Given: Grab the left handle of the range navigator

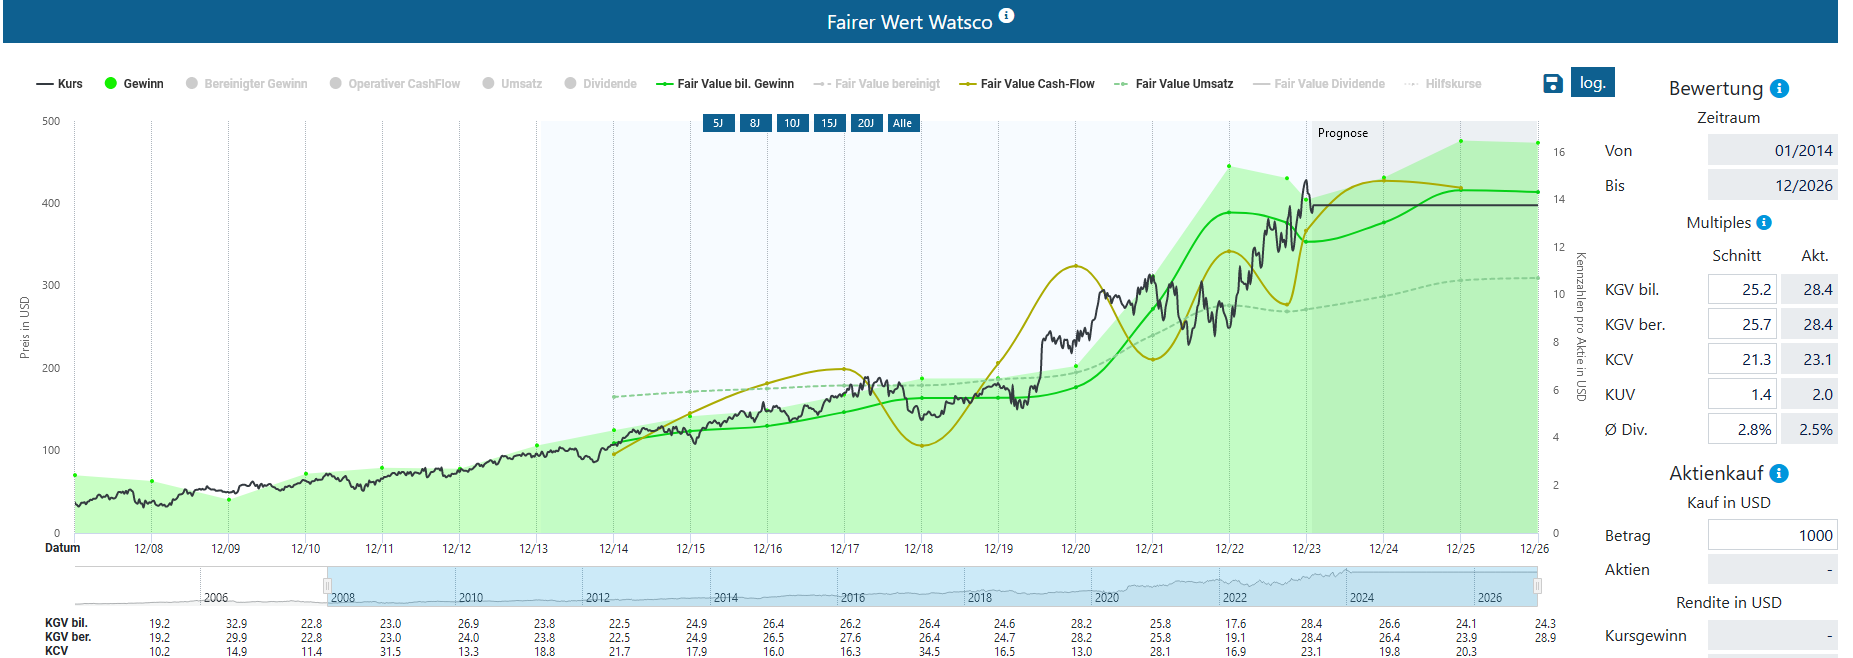Looking at the screenshot, I should (327, 586).
